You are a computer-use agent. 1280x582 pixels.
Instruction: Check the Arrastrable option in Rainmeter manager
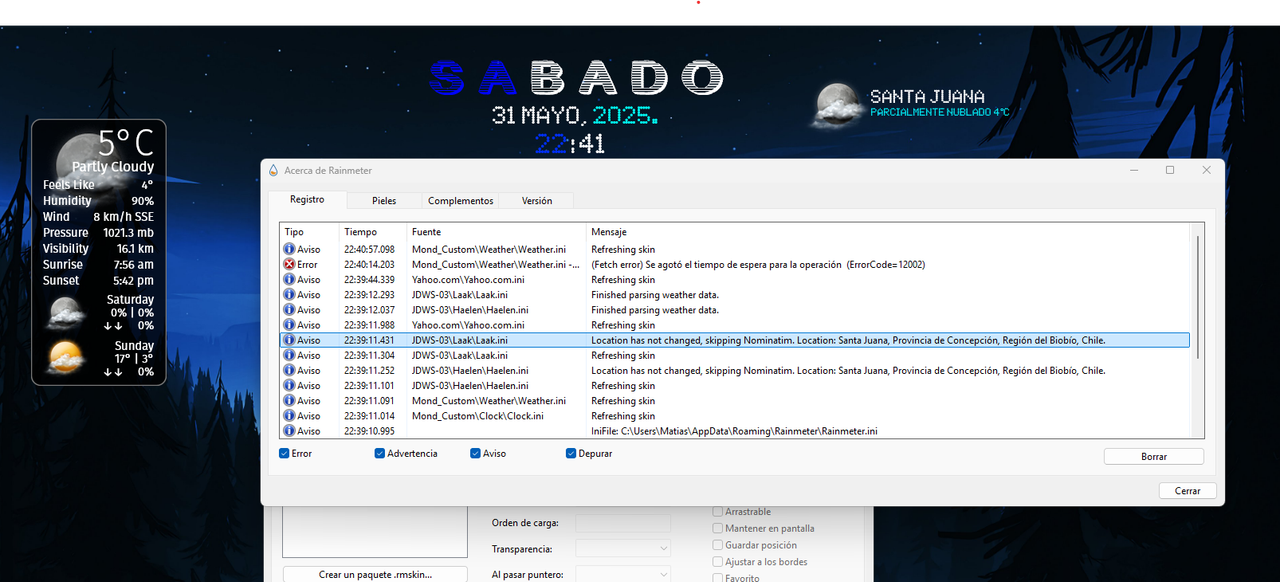(717, 512)
